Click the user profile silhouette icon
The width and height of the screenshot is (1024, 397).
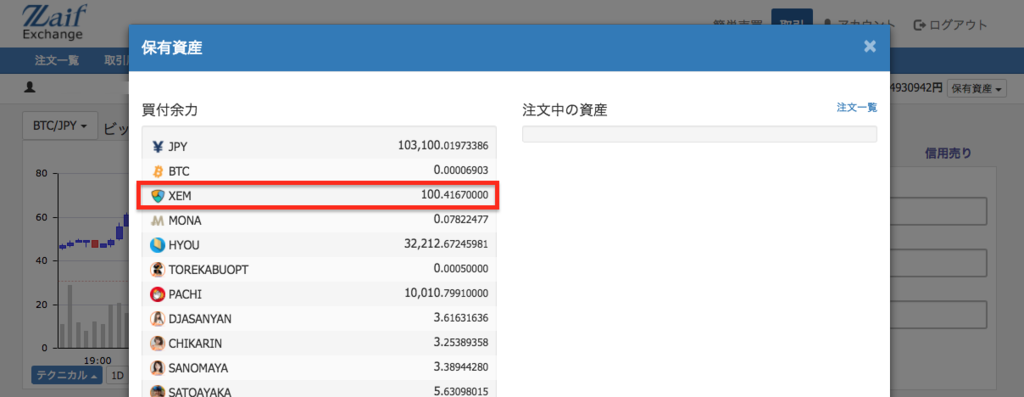click(x=29, y=87)
